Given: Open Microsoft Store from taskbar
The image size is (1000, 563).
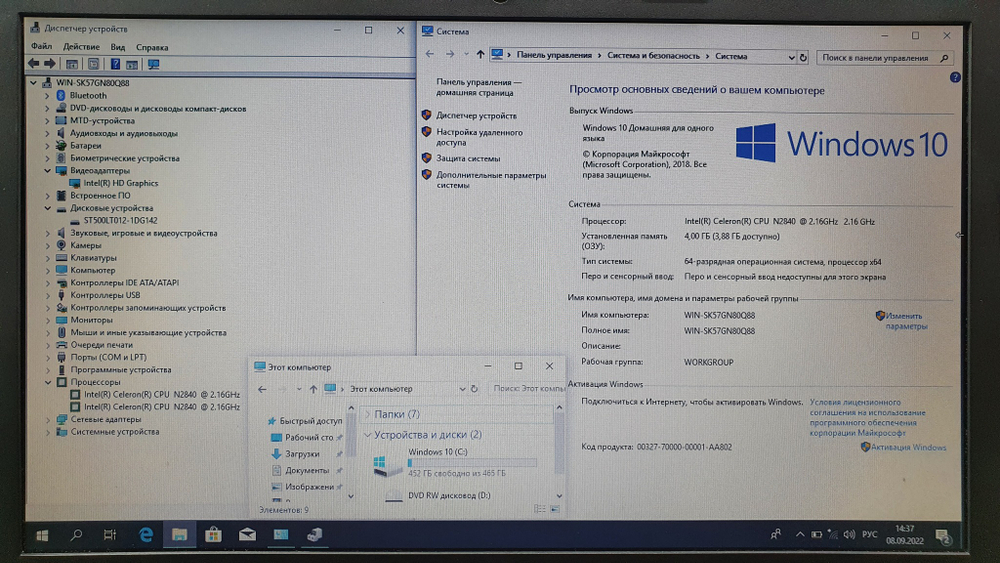Looking at the screenshot, I should click(213, 536).
